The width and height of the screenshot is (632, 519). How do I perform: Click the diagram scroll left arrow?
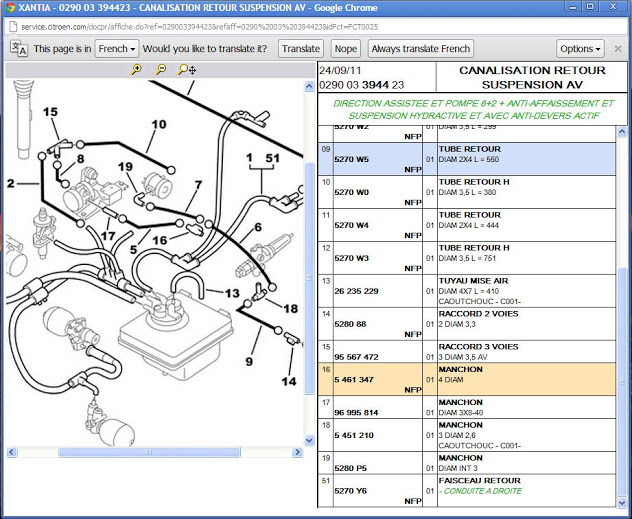12,452
